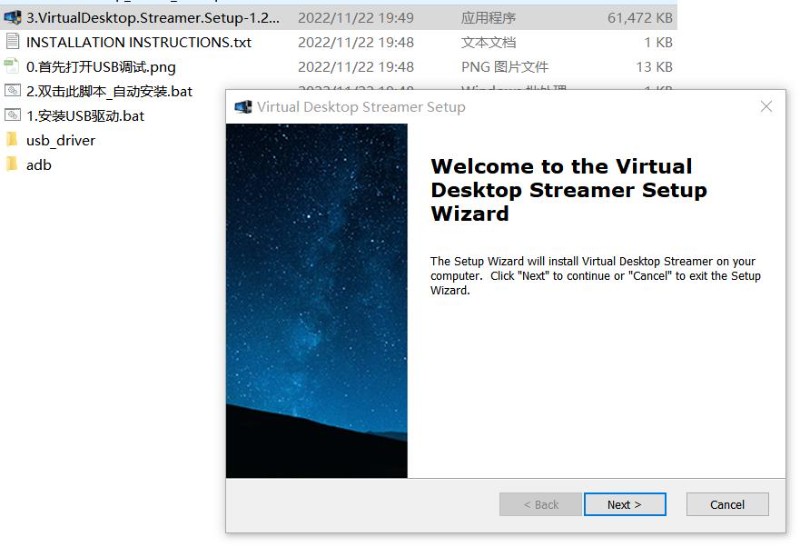Click the Setup Wizard description paragraph
The width and height of the screenshot is (800, 547).
click(x=595, y=276)
